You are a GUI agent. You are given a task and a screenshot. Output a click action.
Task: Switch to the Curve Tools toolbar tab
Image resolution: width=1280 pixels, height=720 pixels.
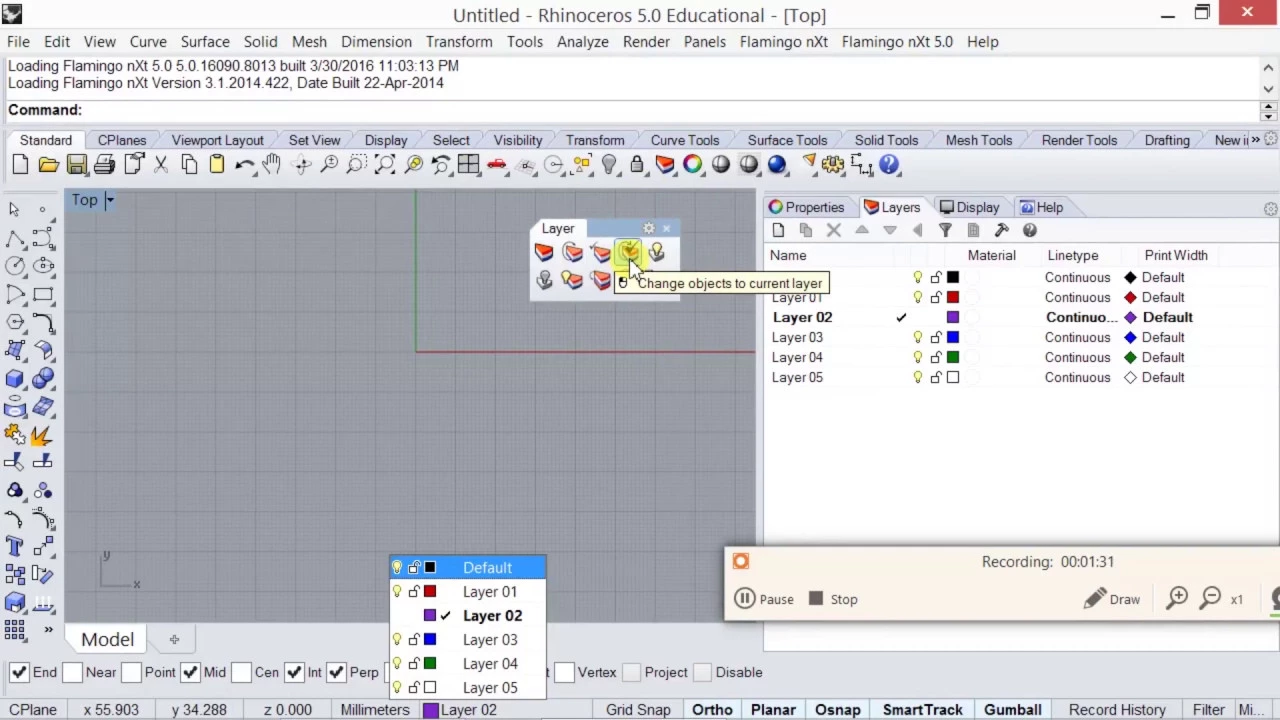pyautogui.click(x=685, y=140)
